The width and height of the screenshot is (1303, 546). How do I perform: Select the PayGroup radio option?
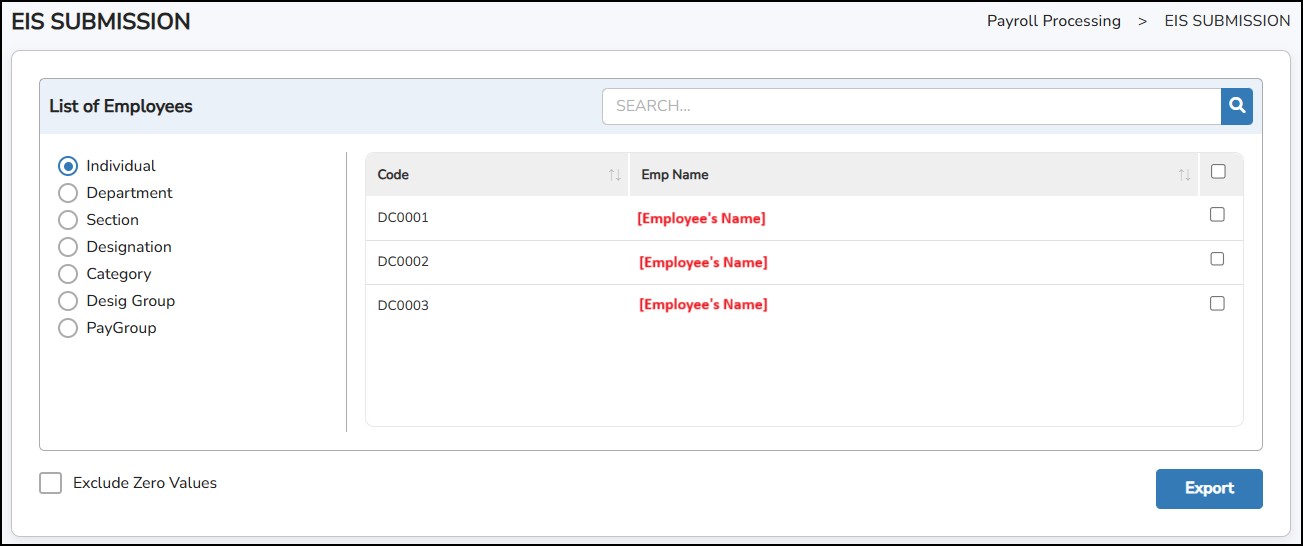pos(68,328)
